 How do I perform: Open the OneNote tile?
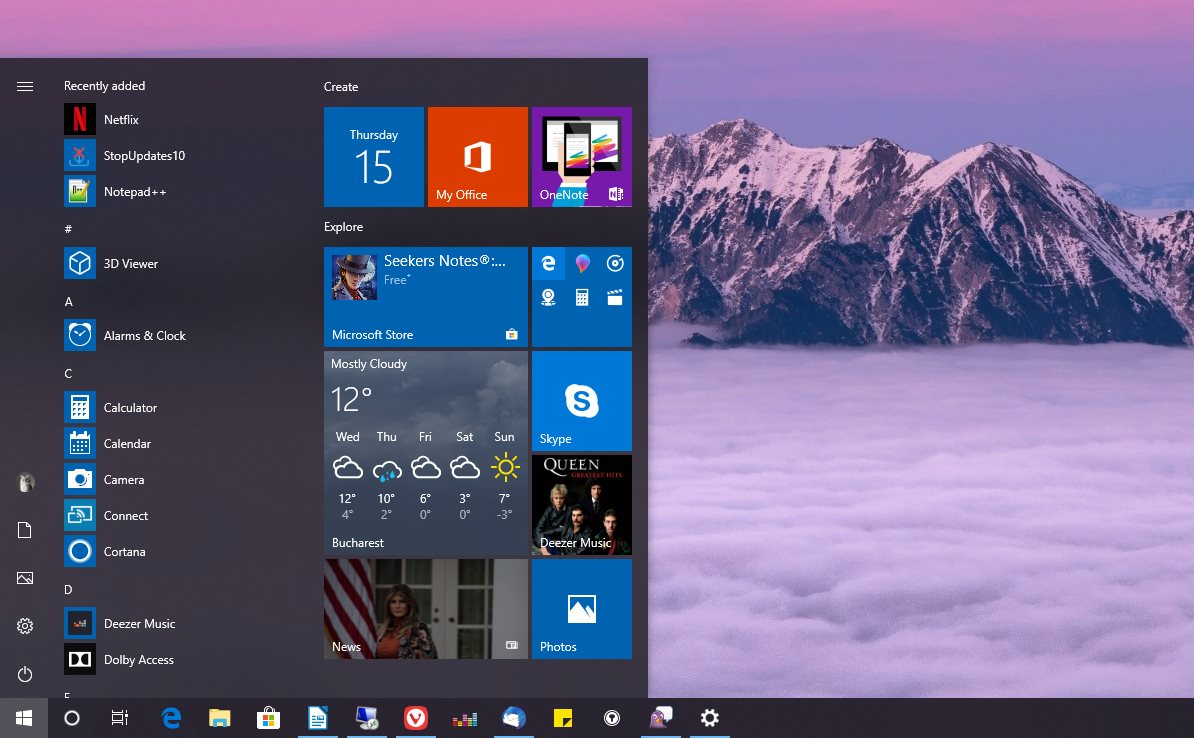582,157
